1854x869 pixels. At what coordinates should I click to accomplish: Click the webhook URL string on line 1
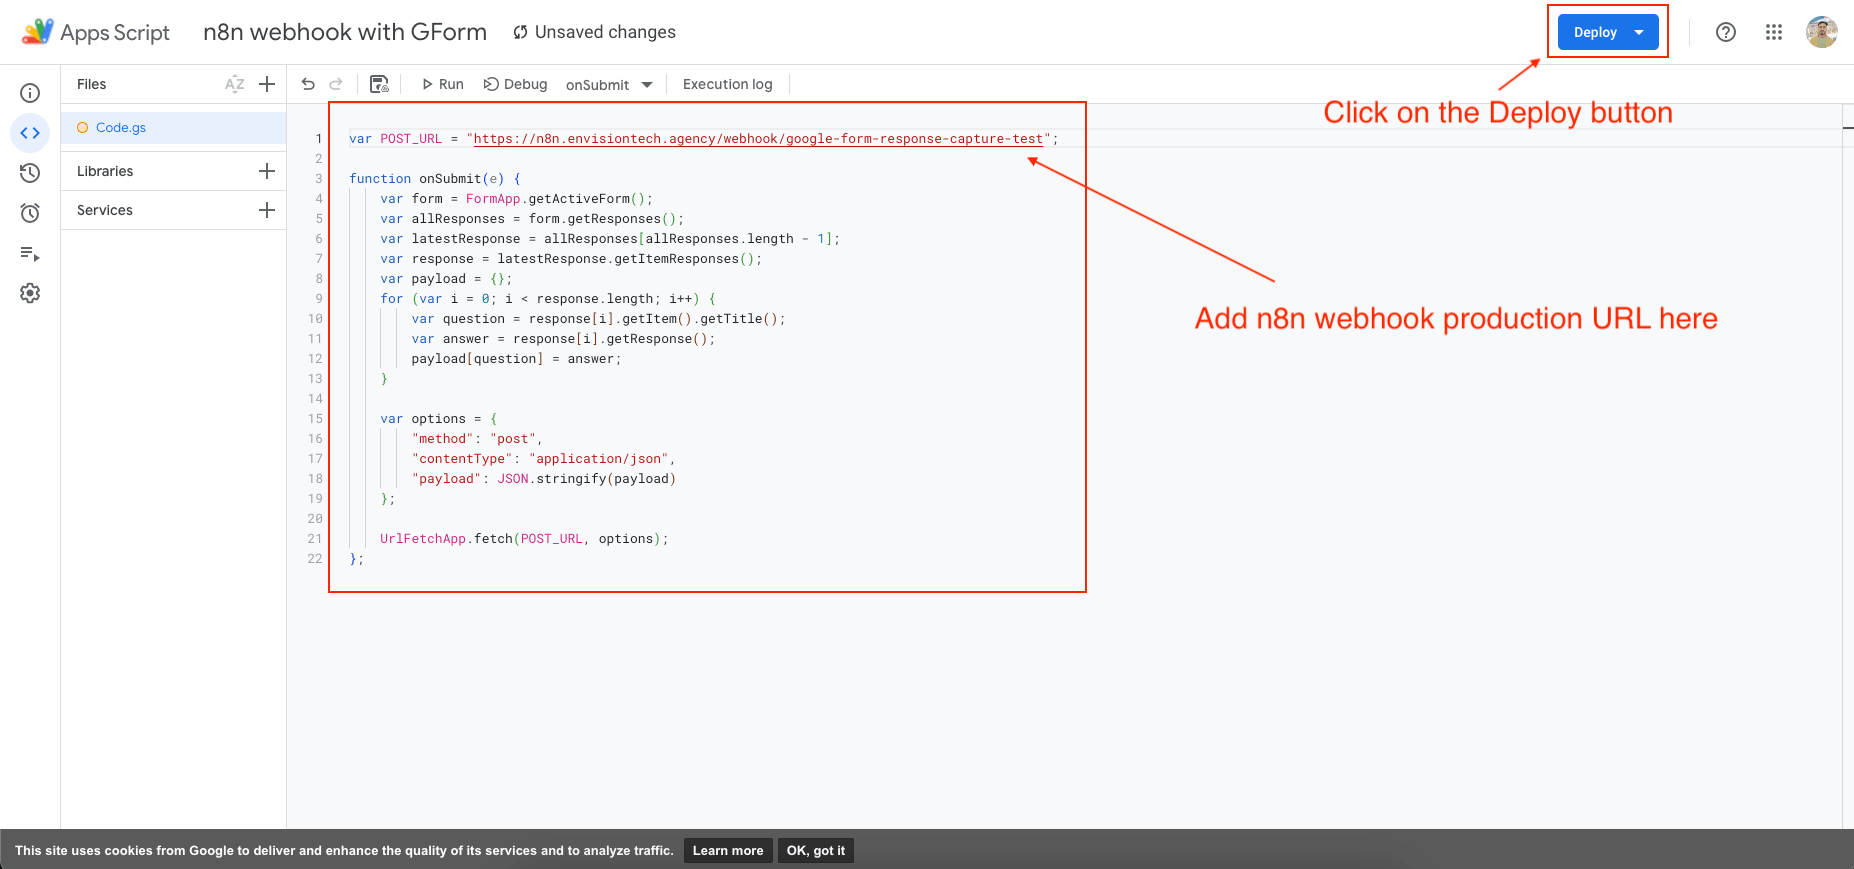[758, 139]
